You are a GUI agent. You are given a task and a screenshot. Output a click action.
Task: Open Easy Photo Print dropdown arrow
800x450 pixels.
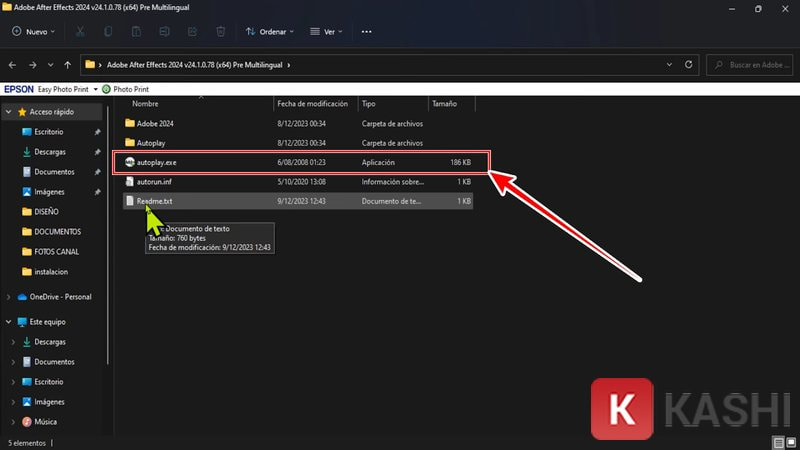[95, 89]
